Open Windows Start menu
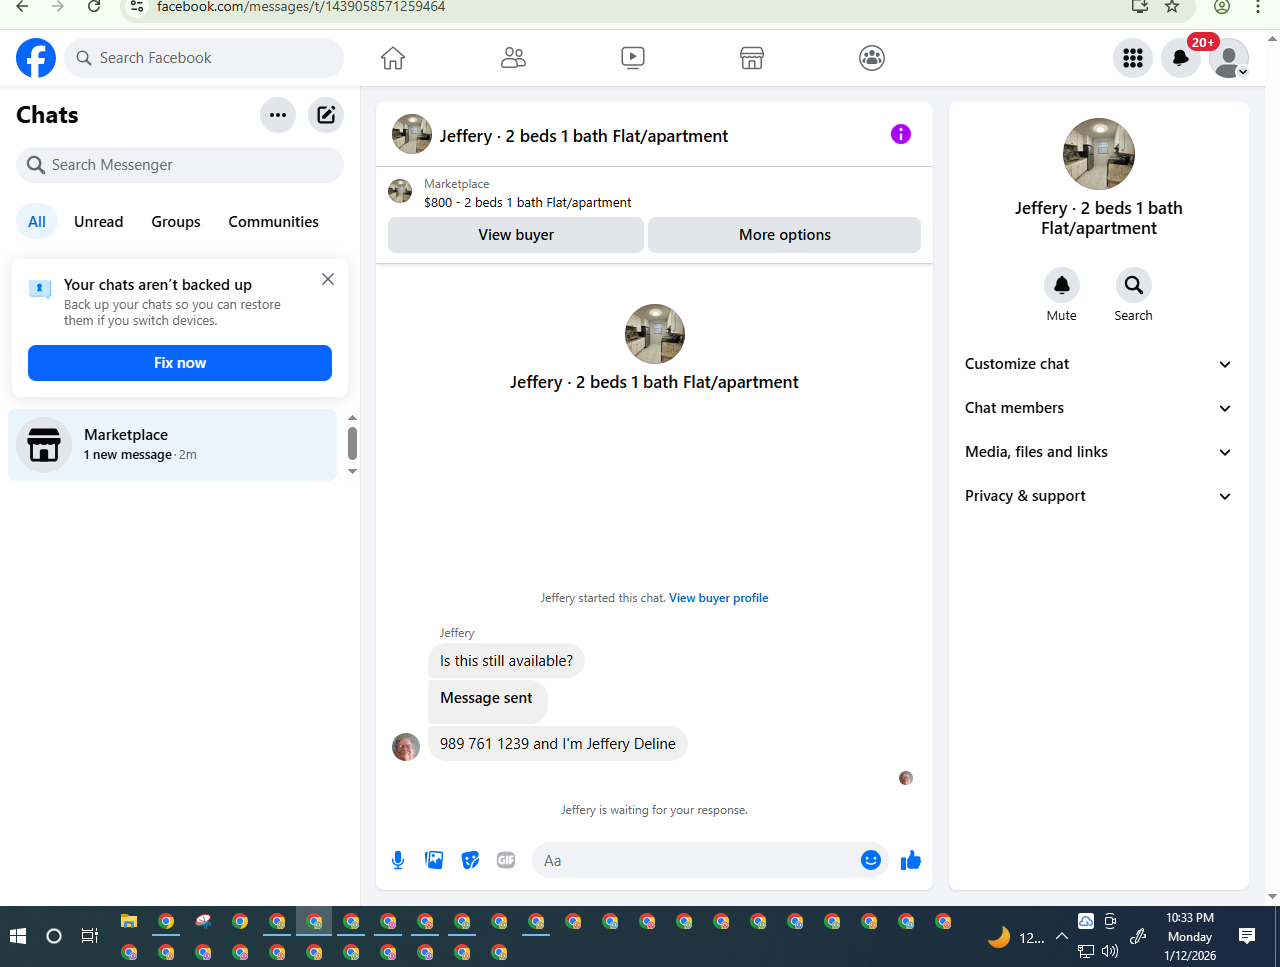The height and width of the screenshot is (967, 1280). point(17,936)
